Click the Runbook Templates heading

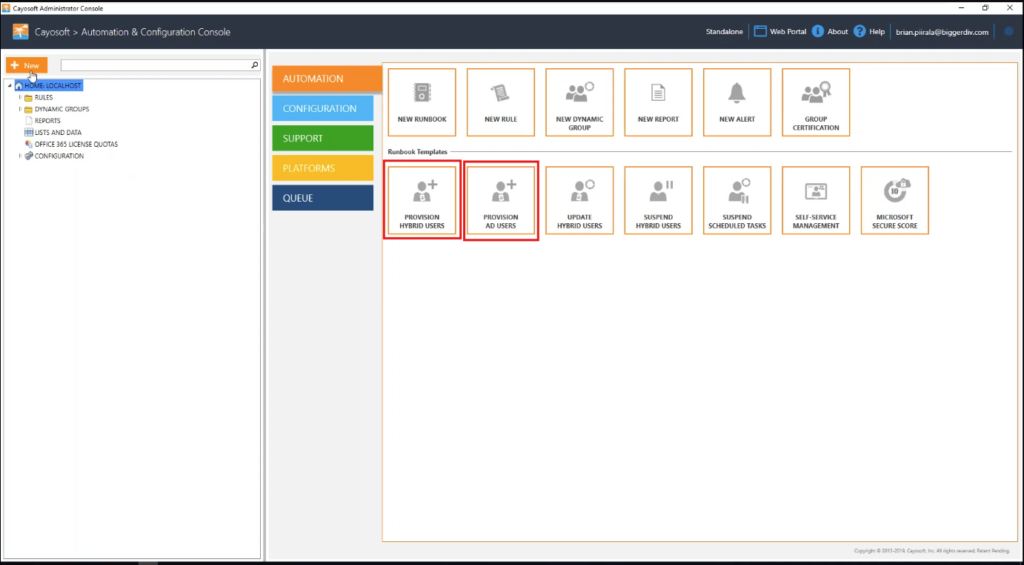point(417,152)
